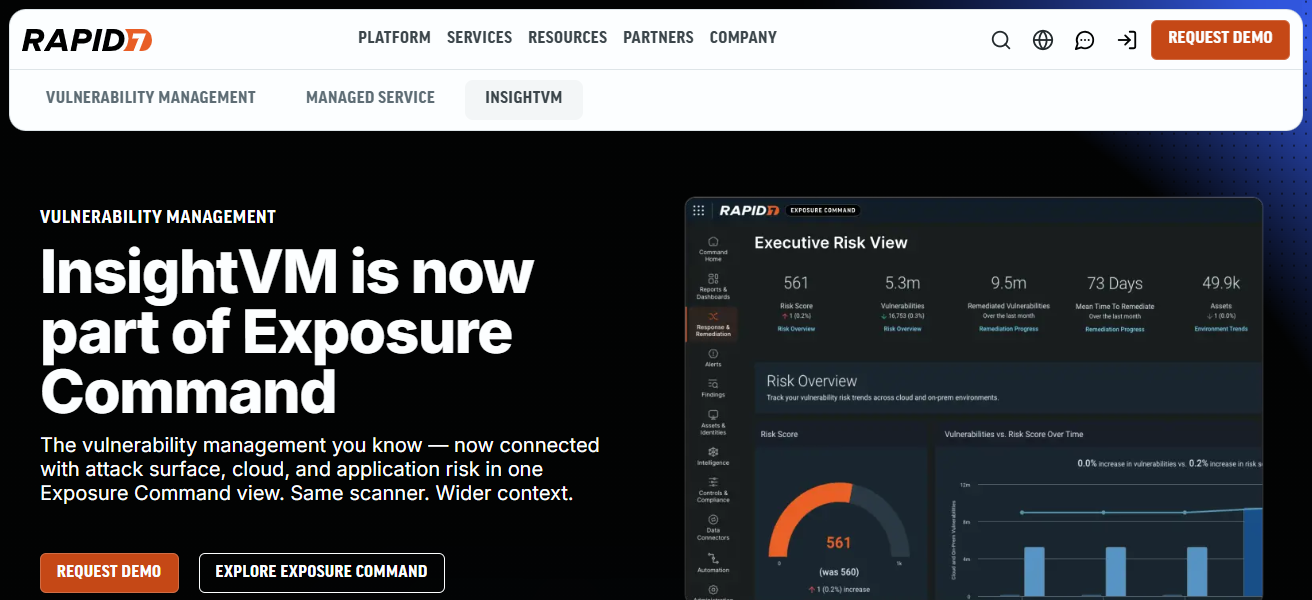1312x600 pixels.
Task: Open Risk Overview link under Vulnerabilities stat
Action: click(x=902, y=328)
